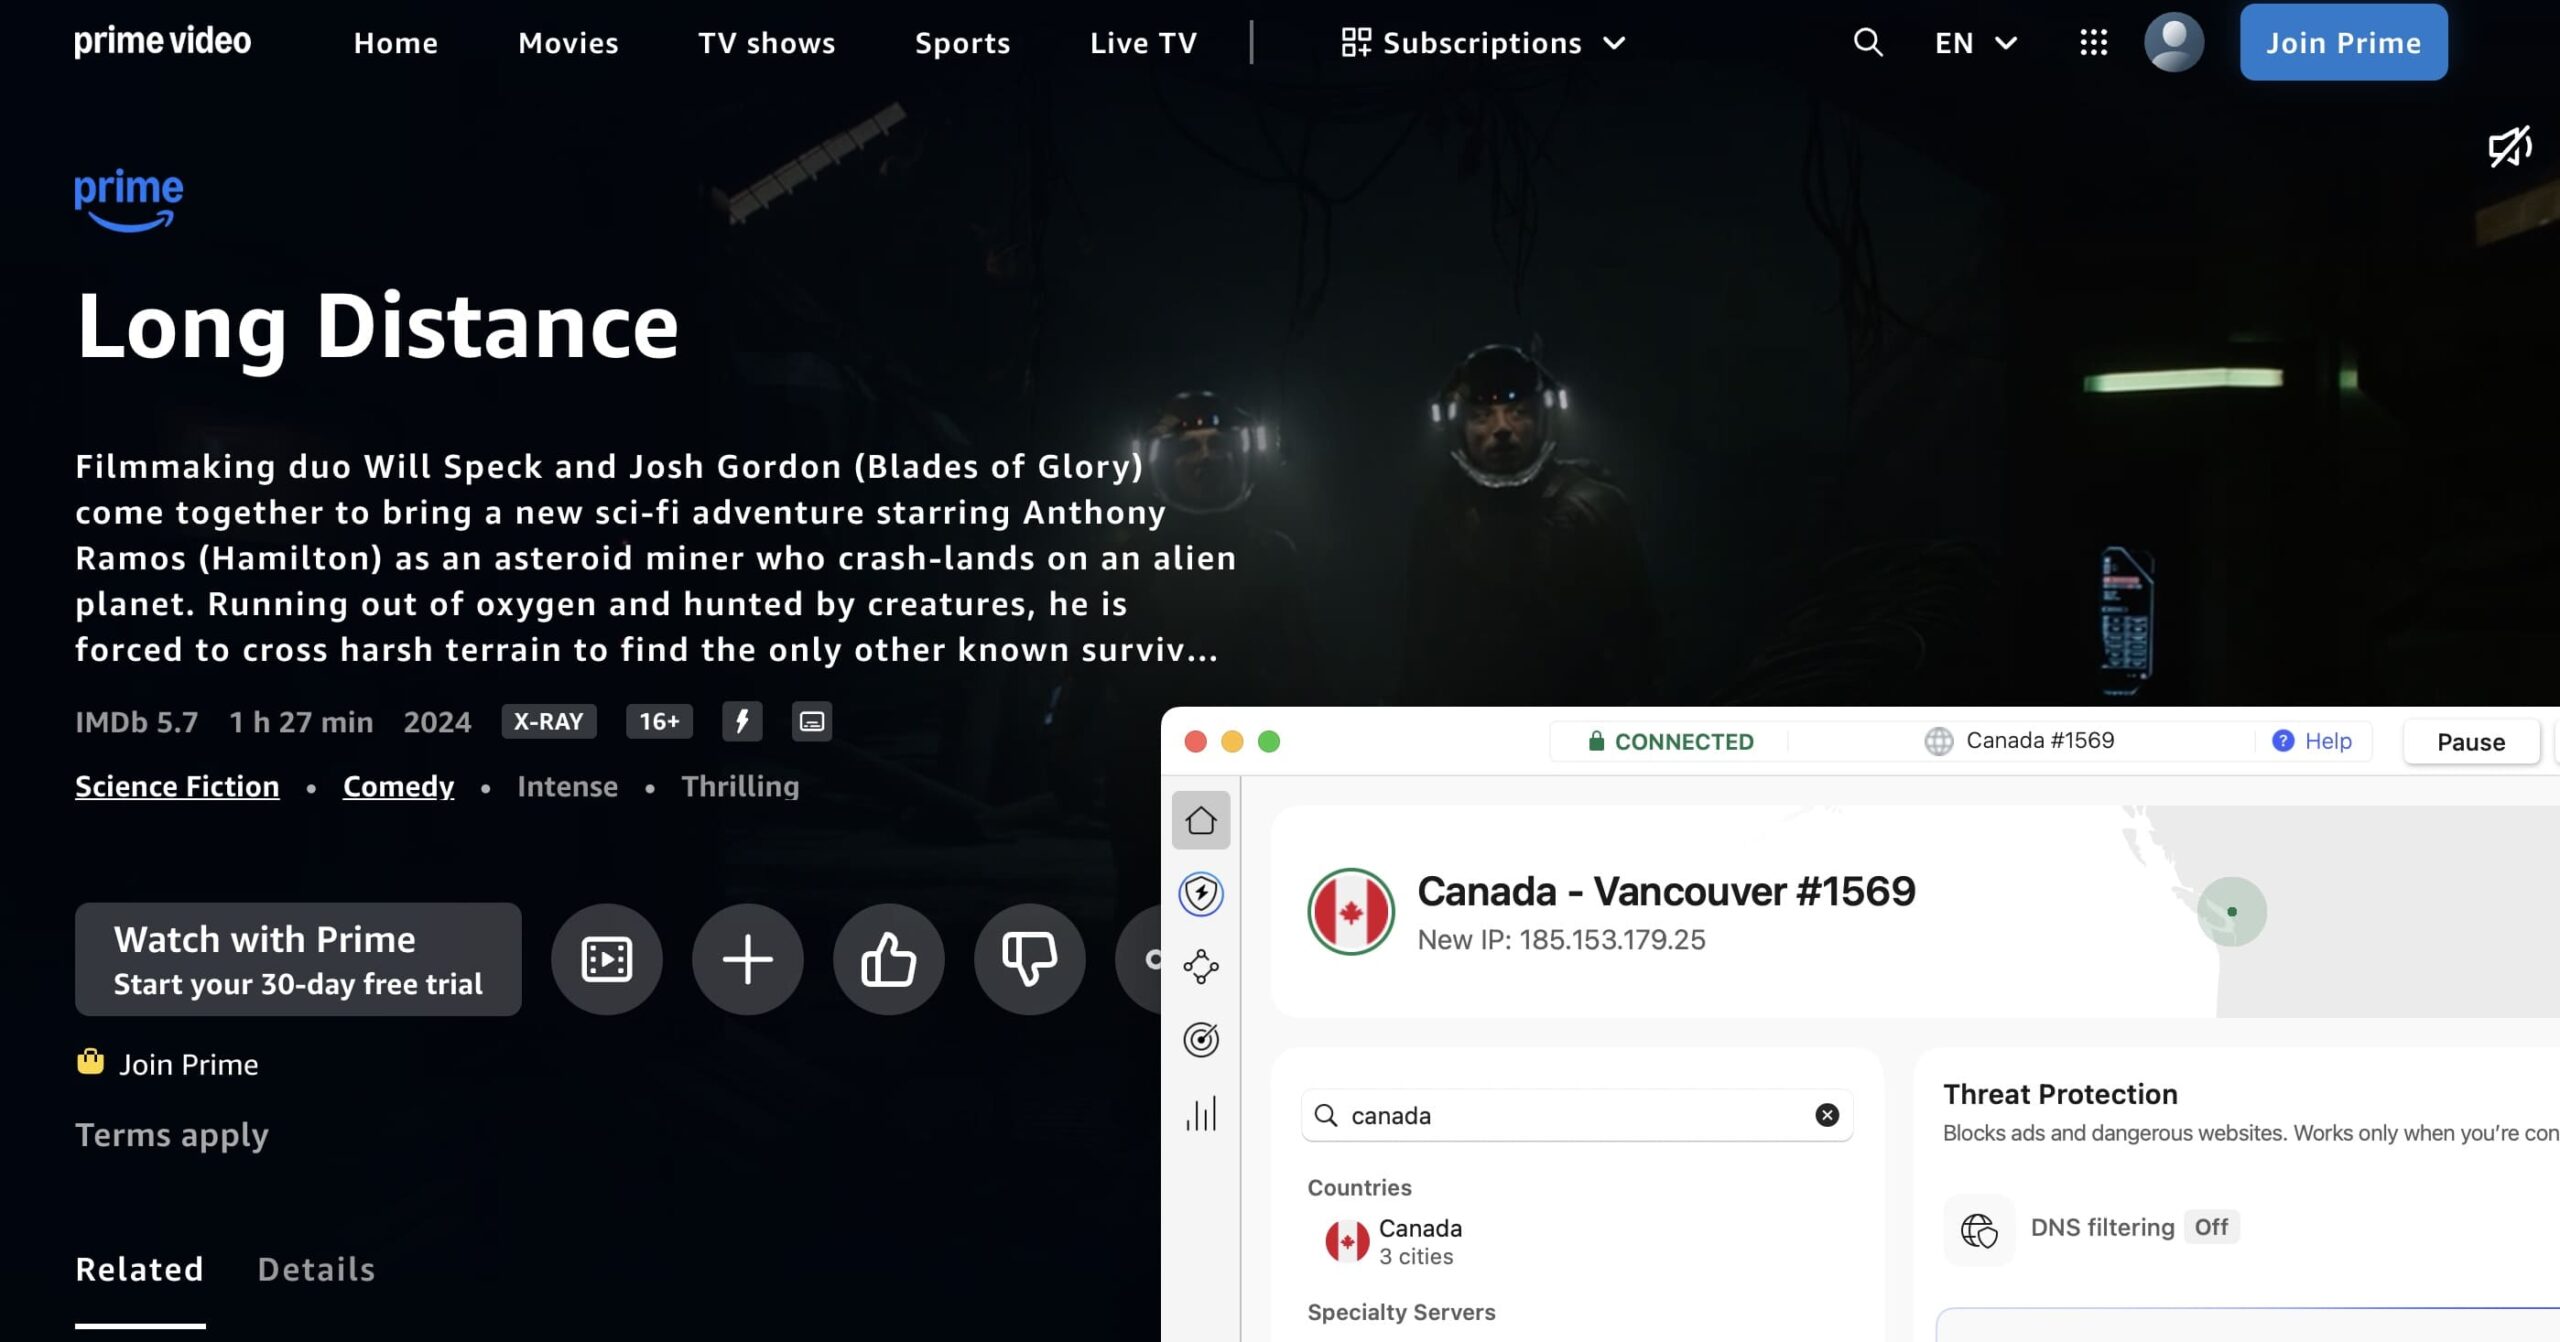This screenshot has width=2560, height=1342.
Task: Open the Subscriptions dropdown
Action: click(1484, 42)
